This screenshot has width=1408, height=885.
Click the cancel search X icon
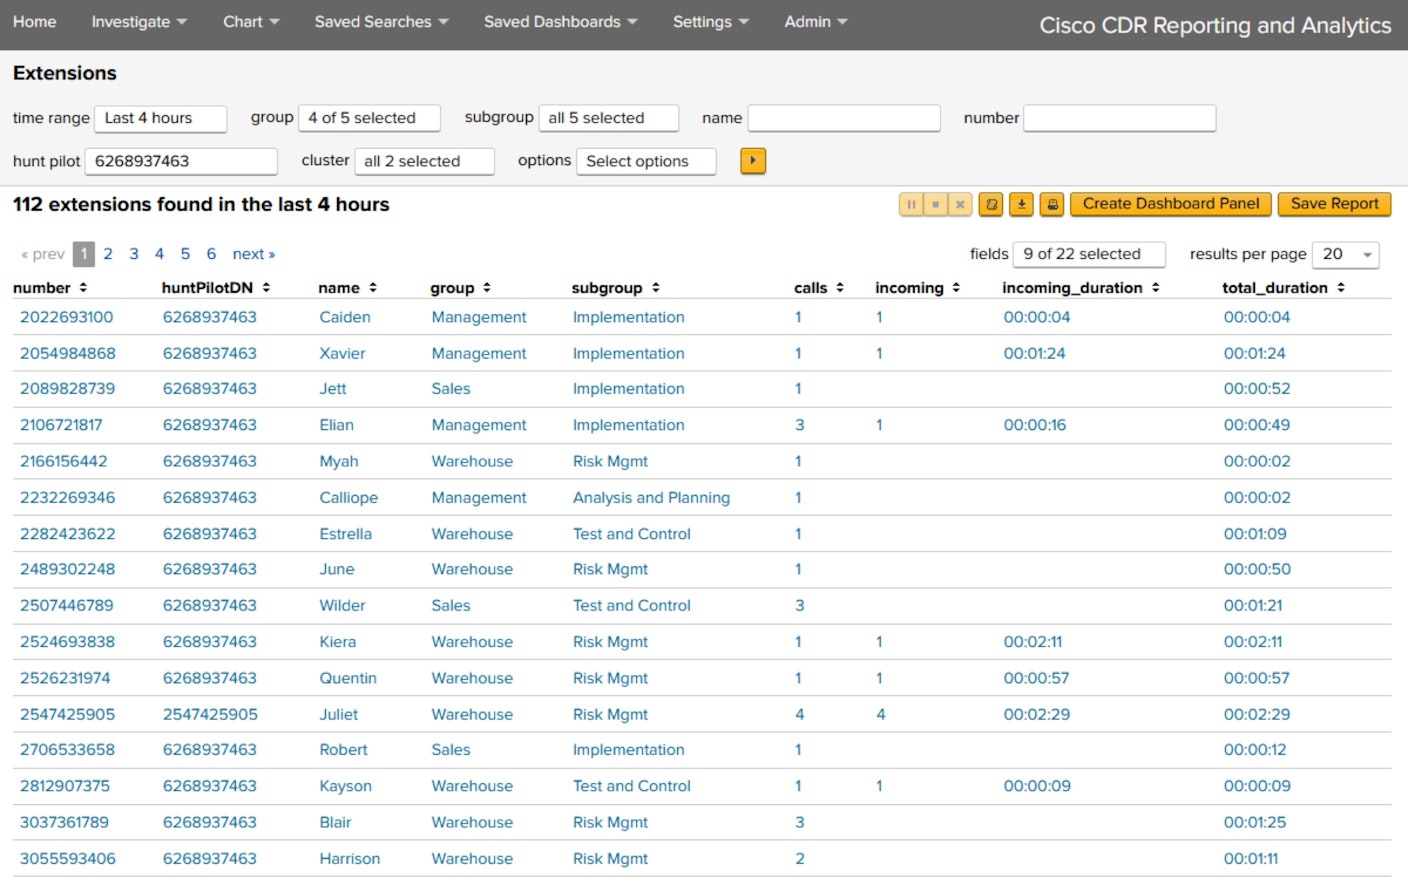(x=960, y=205)
